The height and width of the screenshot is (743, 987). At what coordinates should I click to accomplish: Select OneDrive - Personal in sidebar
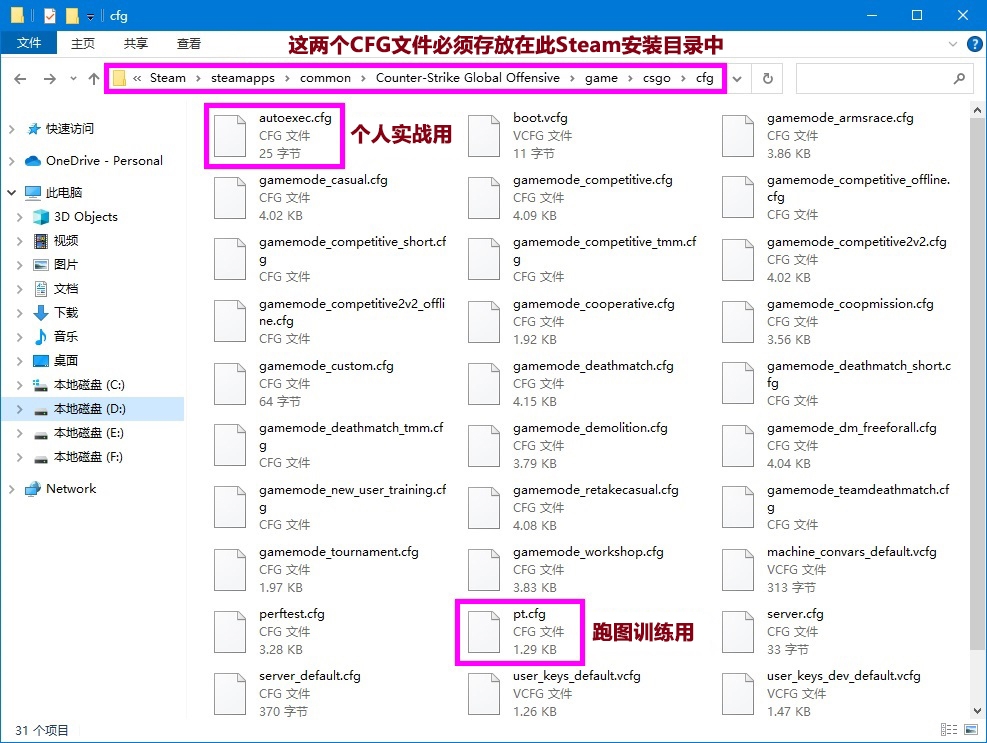click(104, 161)
